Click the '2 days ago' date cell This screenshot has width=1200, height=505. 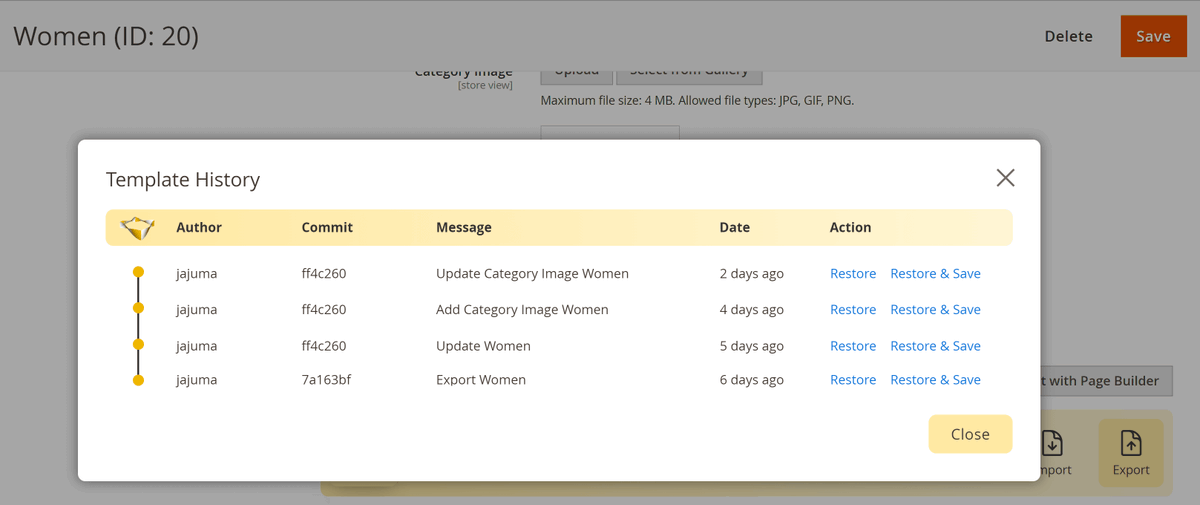752,274
